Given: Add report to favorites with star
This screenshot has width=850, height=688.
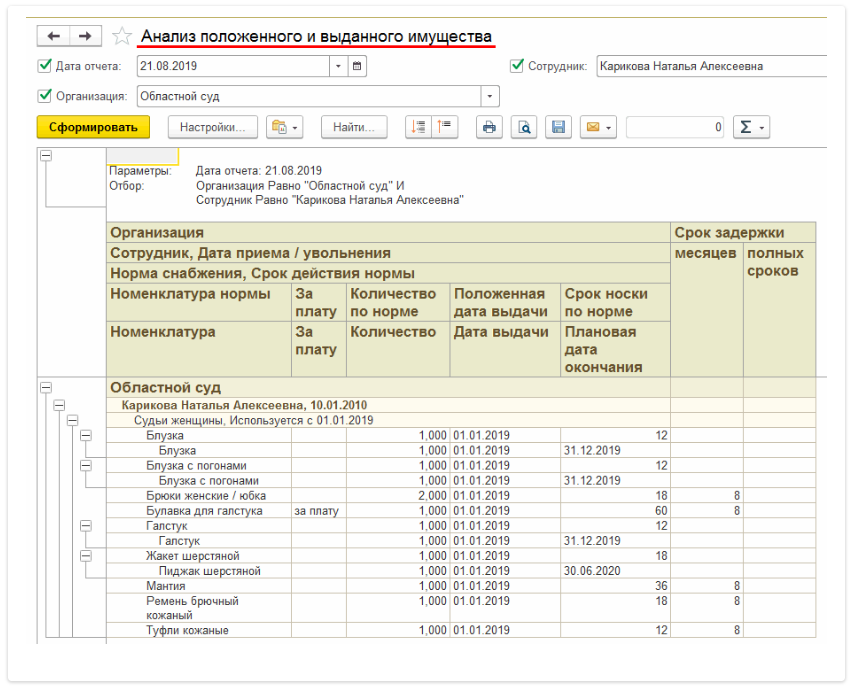Looking at the screenshot, I should [x=122, y=37].
